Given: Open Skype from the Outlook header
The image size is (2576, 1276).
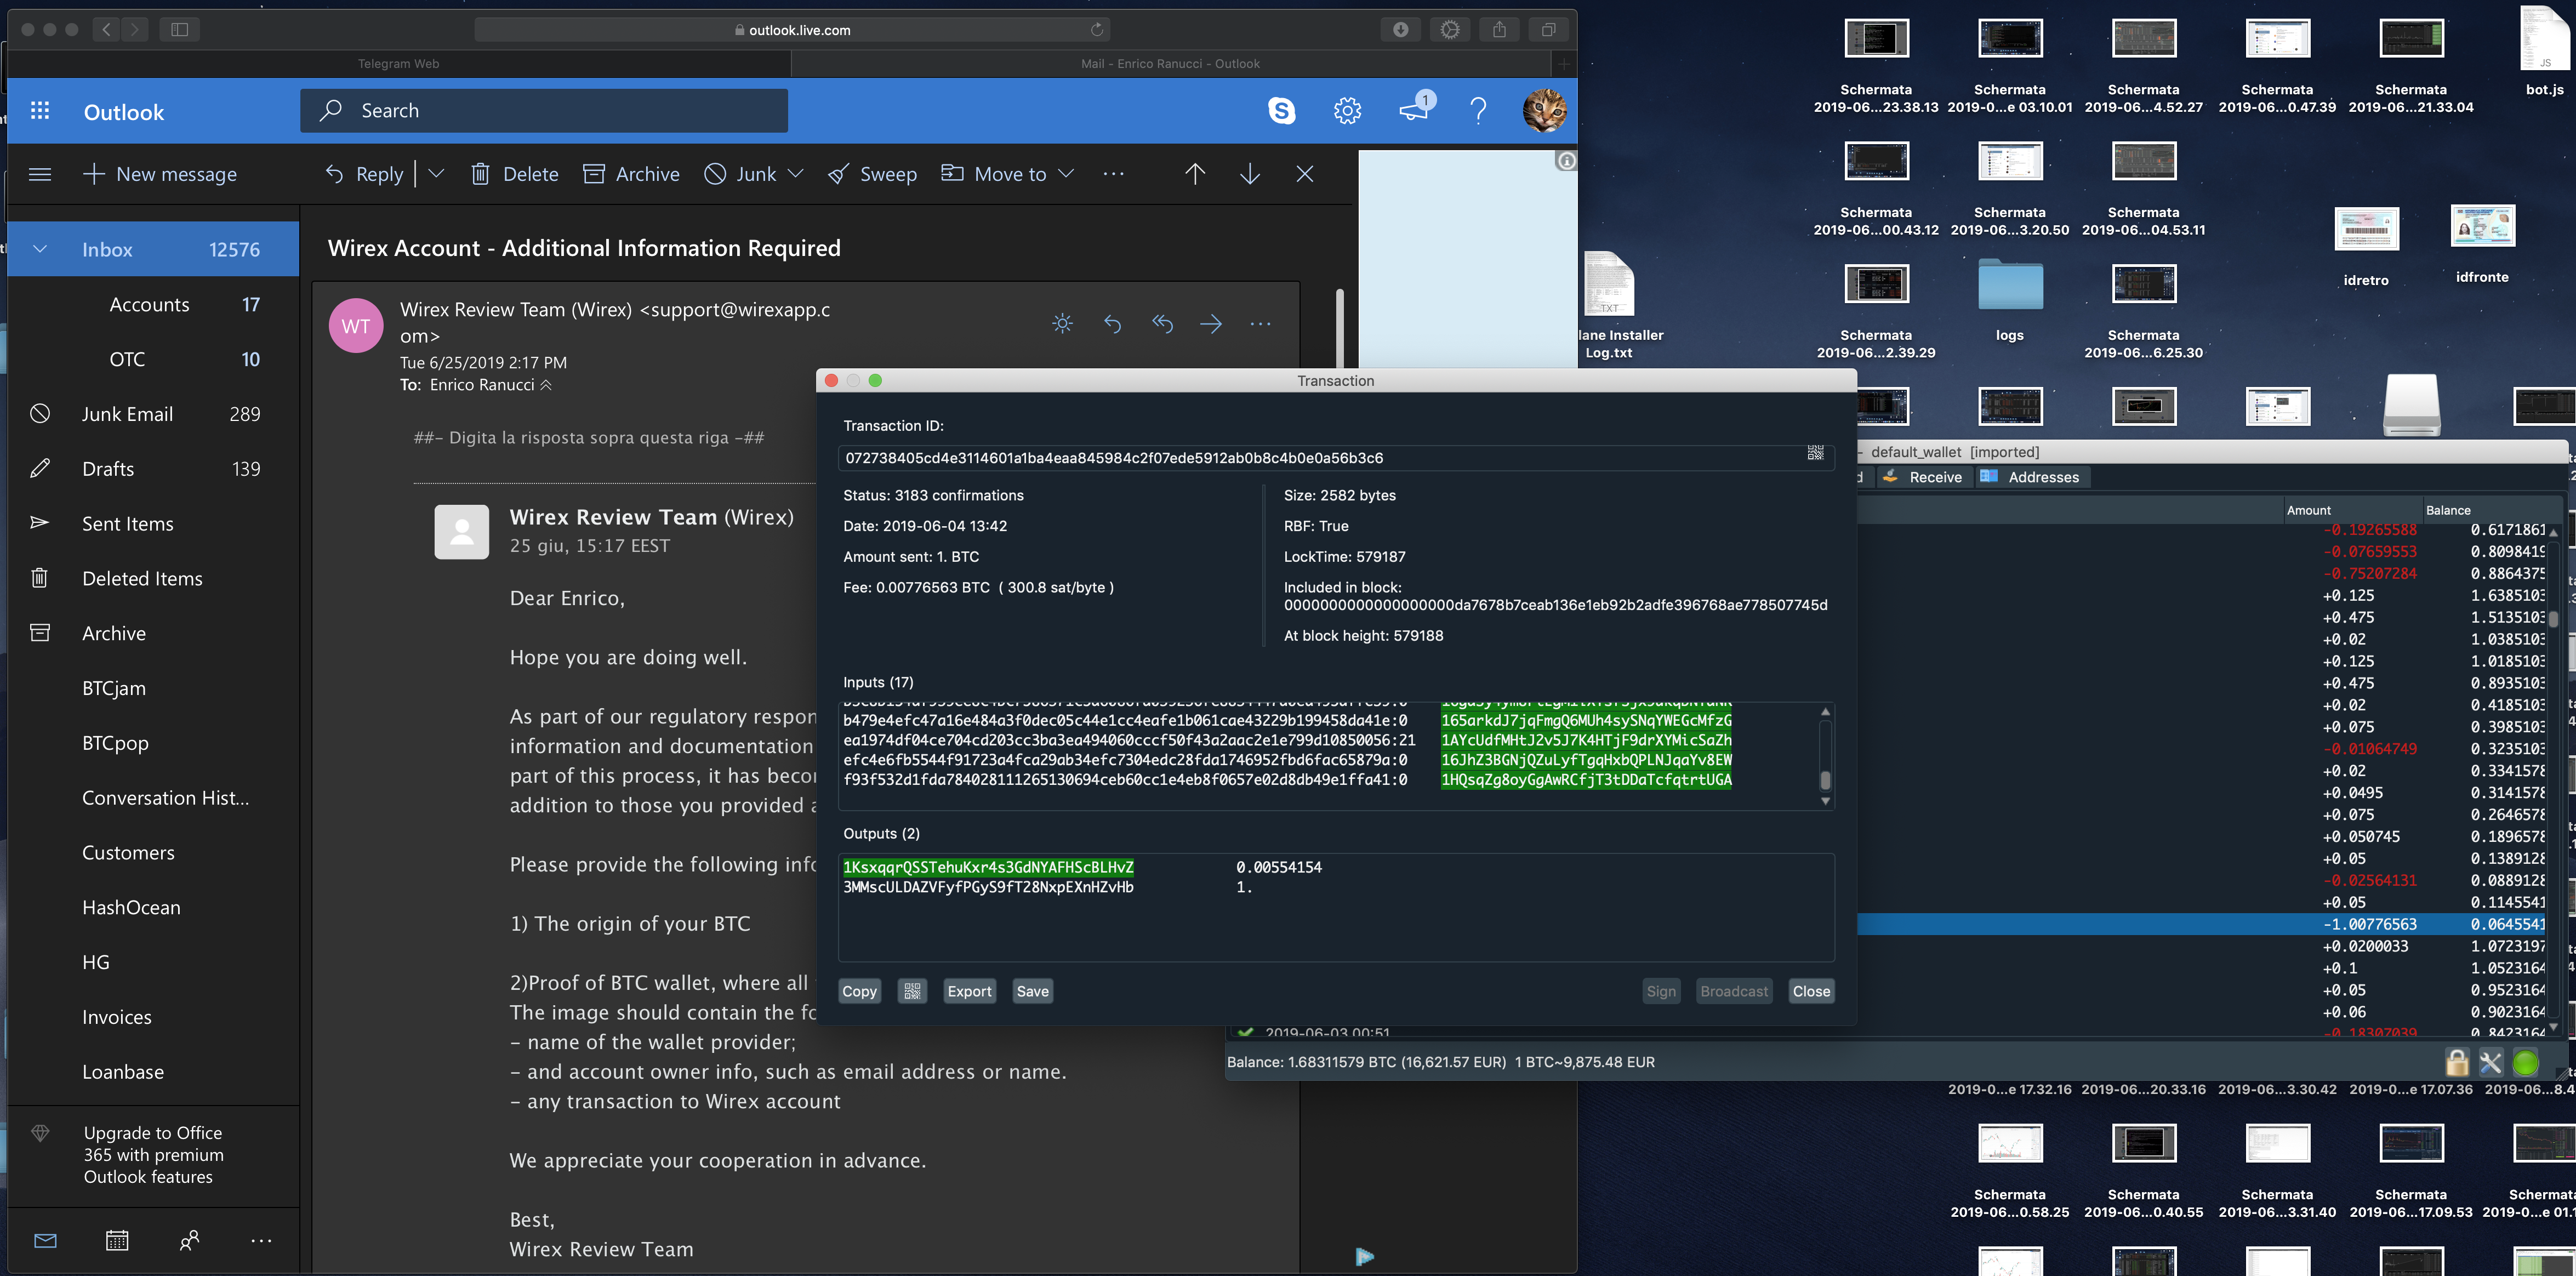Looking at the screenshot, I should tap(1281, 111).
